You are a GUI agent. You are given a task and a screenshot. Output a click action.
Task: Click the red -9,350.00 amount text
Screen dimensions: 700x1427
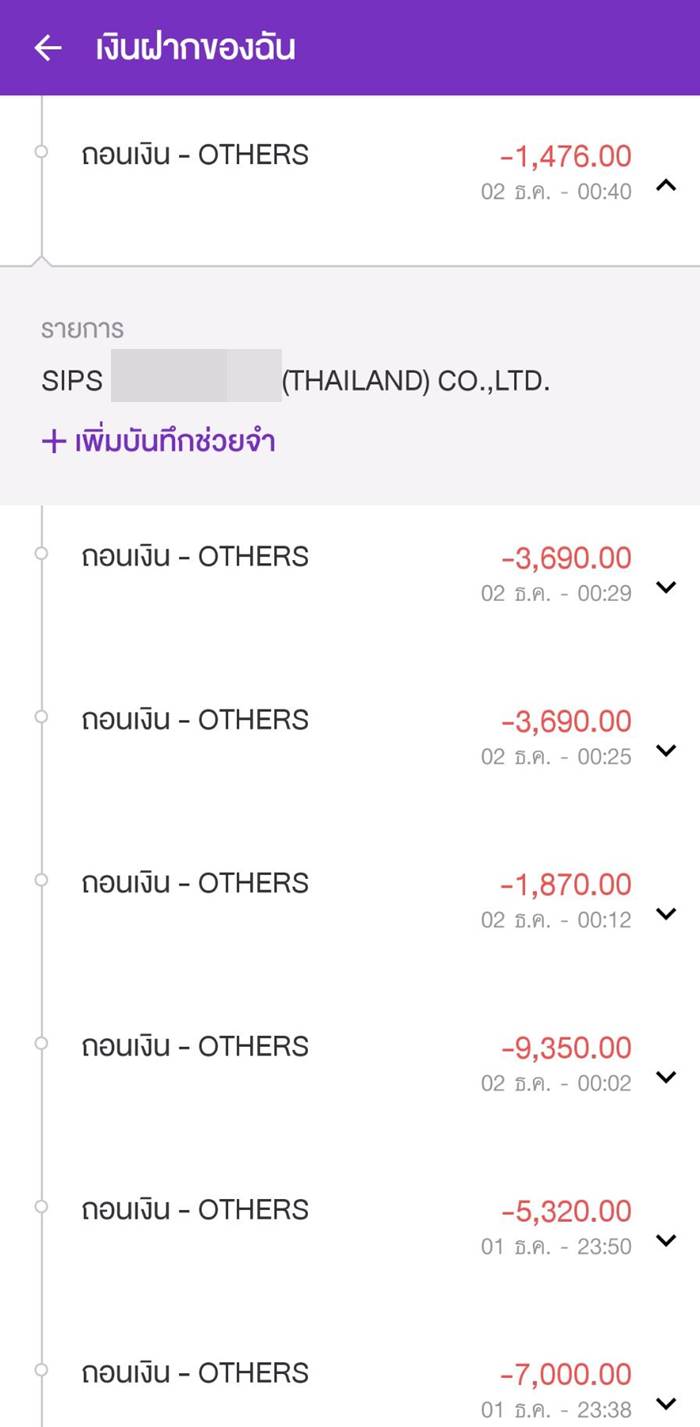[569, 1047]
